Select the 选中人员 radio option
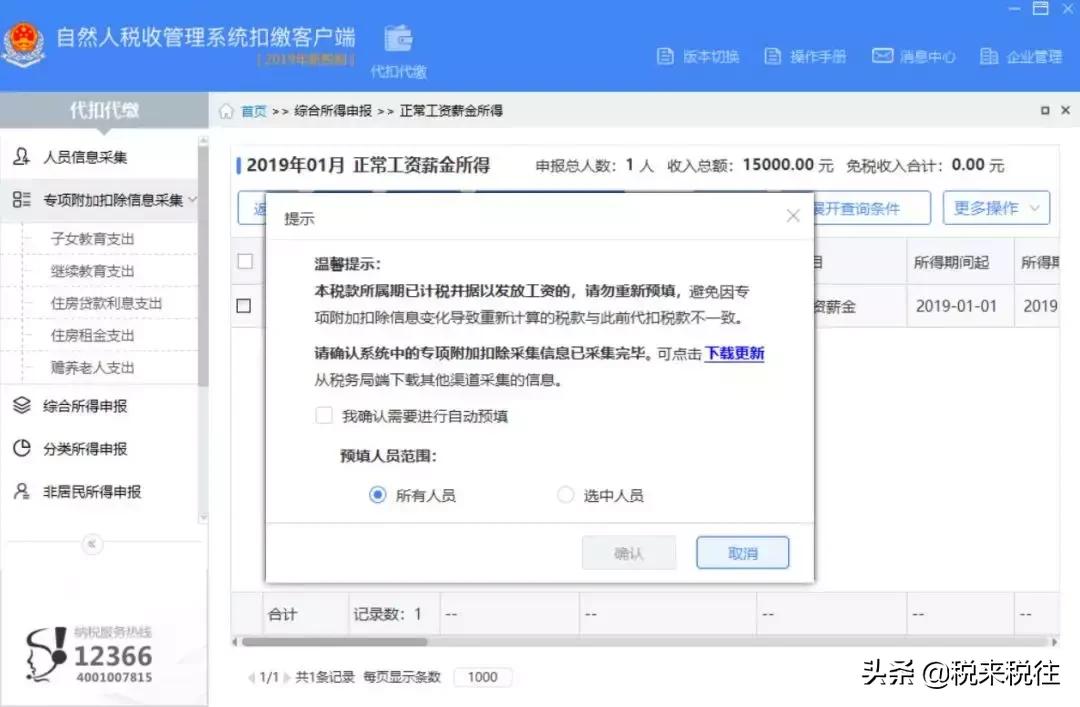 [x=566, y=493]
